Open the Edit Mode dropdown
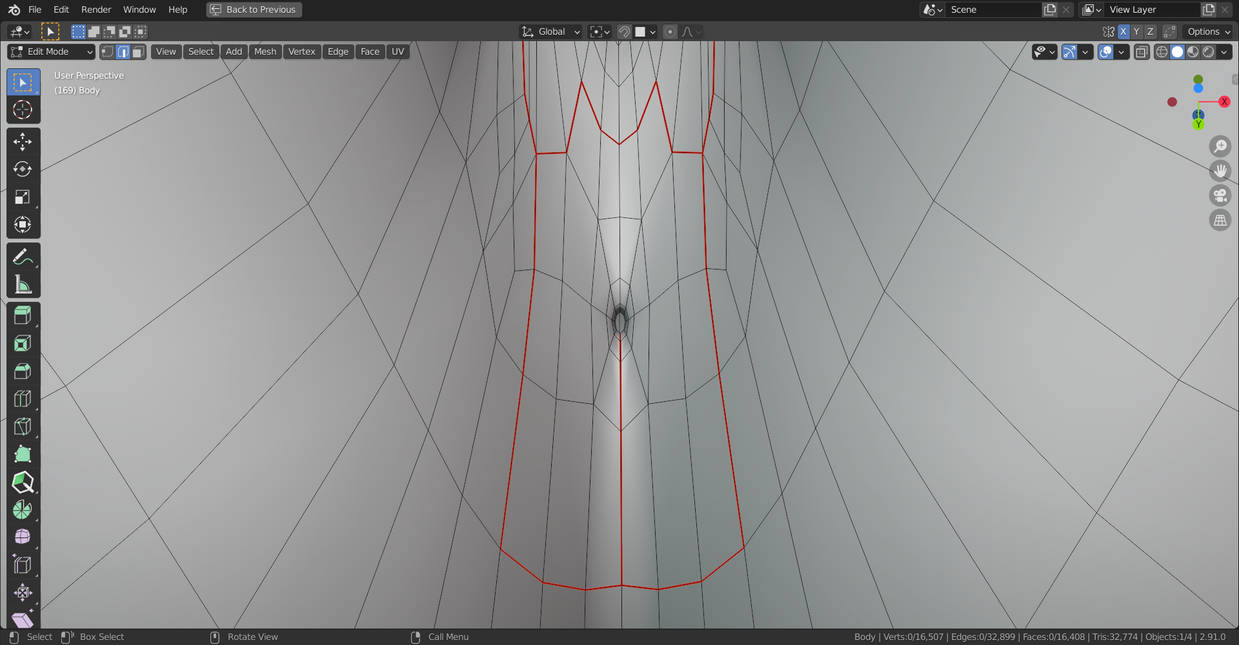Viewport: 1239px width, 645px height. (51, 52)
